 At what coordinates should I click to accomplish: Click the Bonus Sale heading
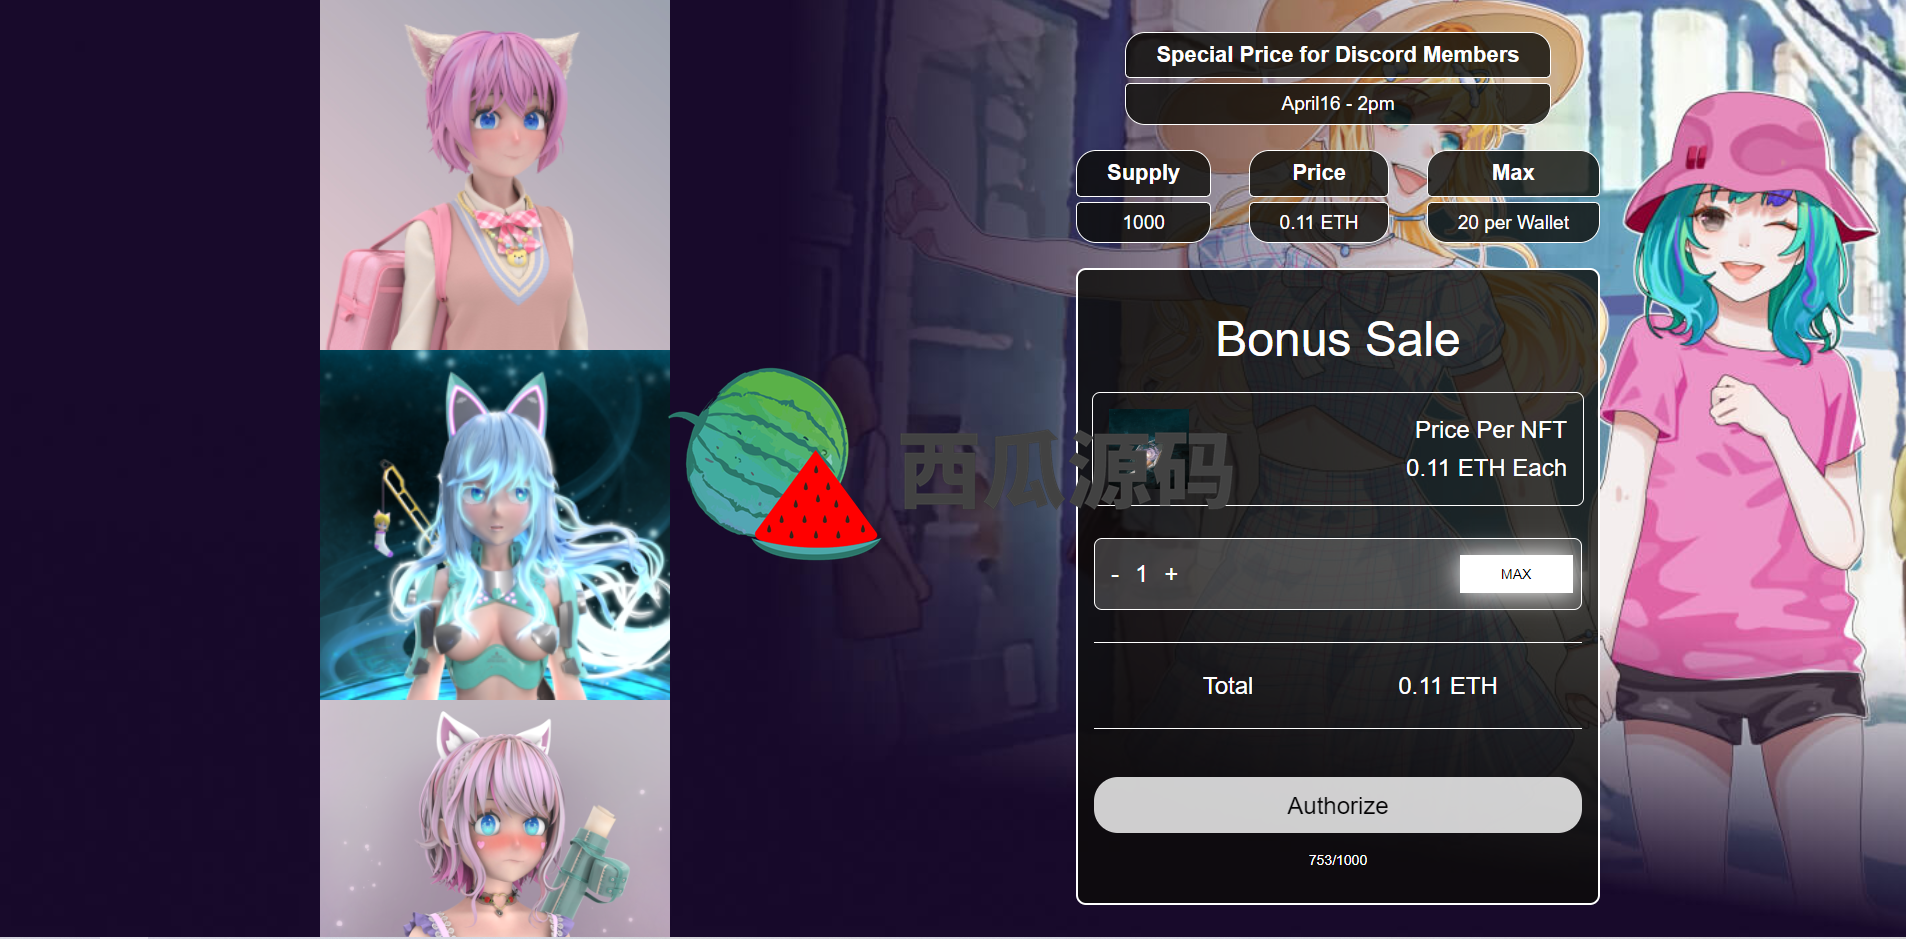pyautogui.click(x=1337, y=340)
